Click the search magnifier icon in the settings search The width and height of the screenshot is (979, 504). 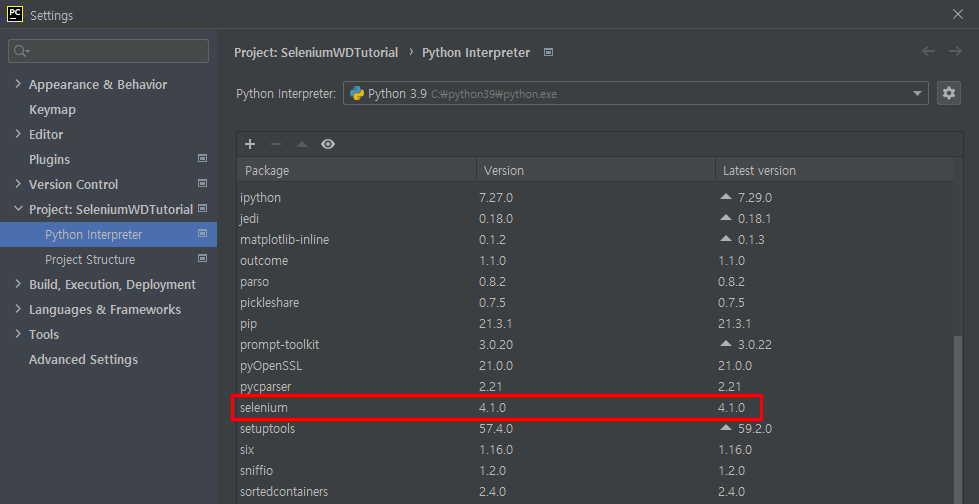click(x=21, y=51)
